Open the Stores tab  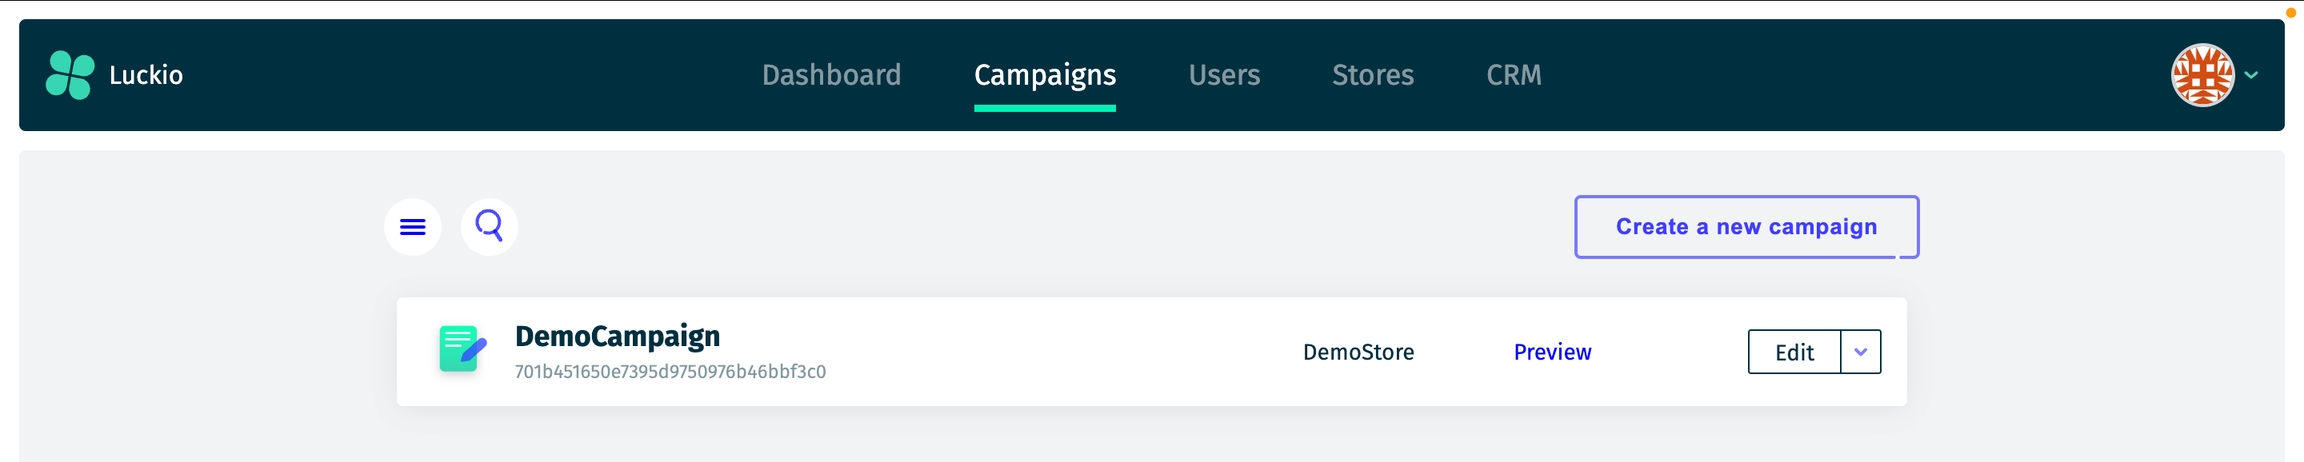(1373, 75)
